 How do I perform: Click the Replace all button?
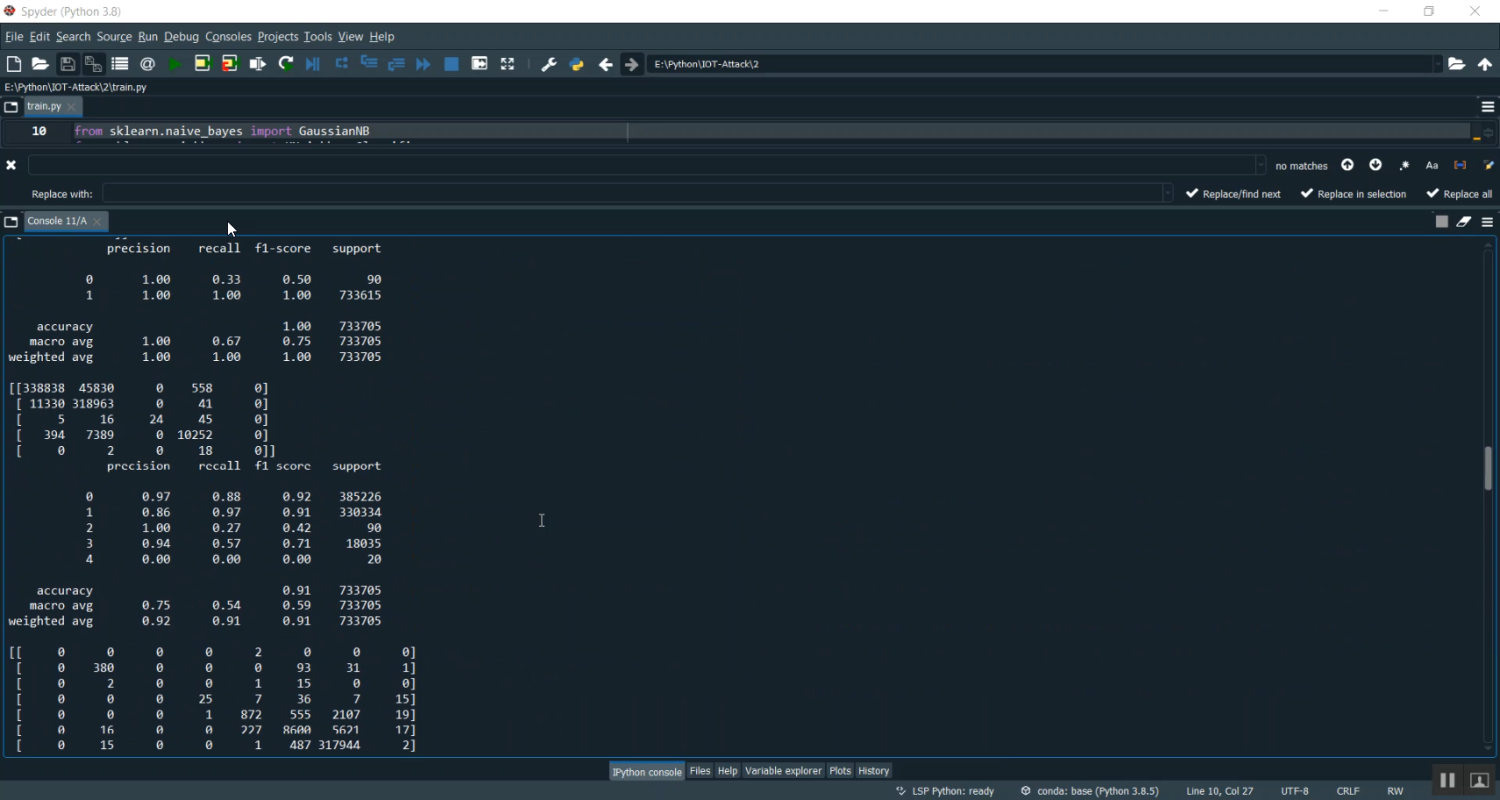[x=1459, y=194]
